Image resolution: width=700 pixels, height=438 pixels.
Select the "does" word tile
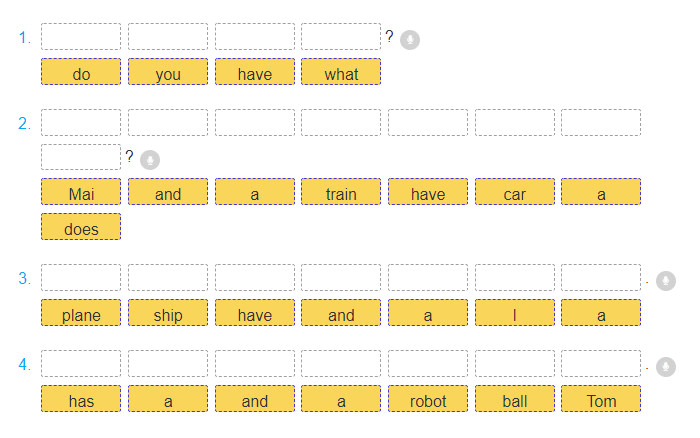tap(81, 228)
